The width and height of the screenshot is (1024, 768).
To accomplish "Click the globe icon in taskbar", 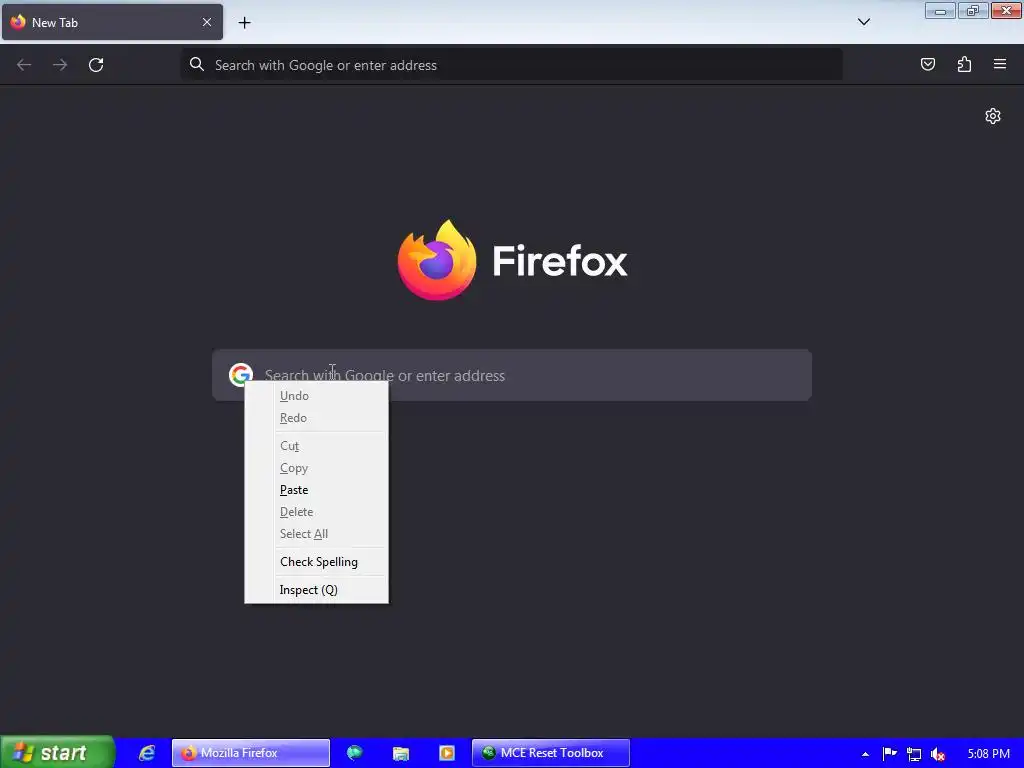I will [x=355, y=753].
